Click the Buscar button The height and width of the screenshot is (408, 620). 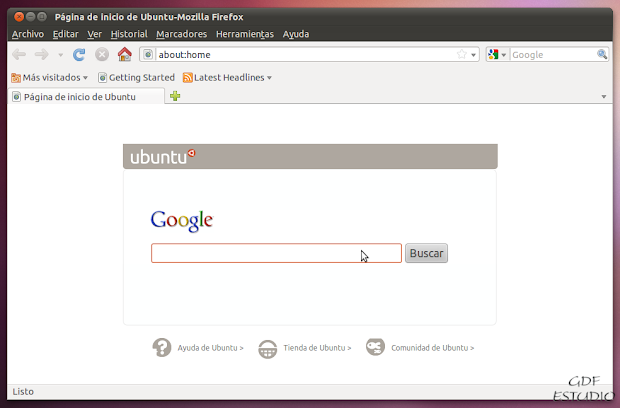[x=426, y=253]
